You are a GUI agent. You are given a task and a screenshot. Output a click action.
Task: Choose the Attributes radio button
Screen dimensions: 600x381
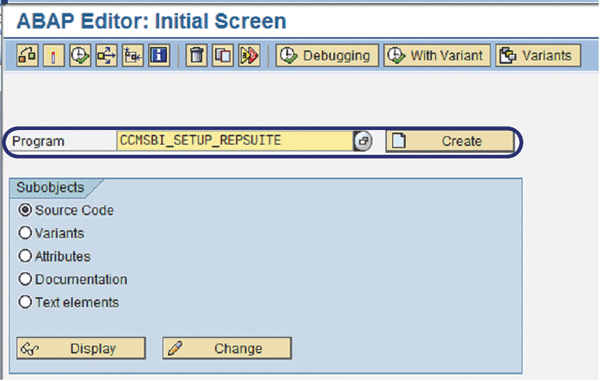pos(25,256)
